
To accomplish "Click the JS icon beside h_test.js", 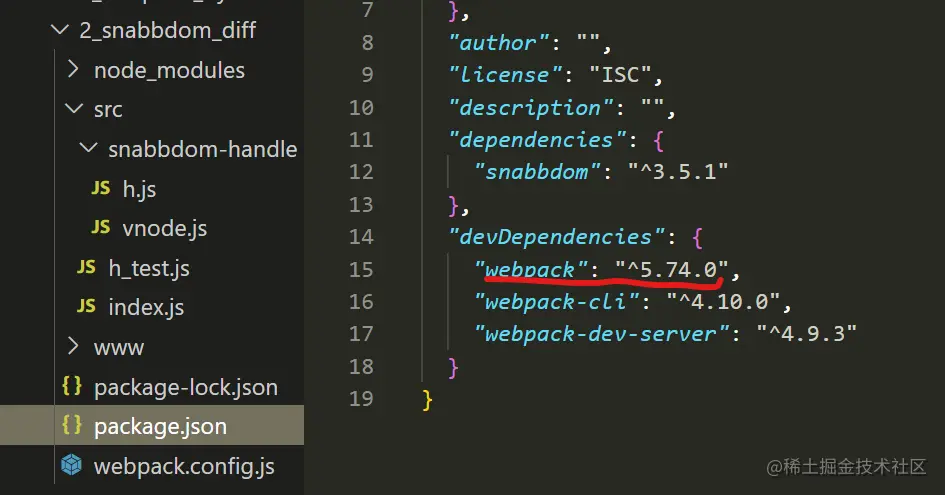I will (x=86, y=267).
